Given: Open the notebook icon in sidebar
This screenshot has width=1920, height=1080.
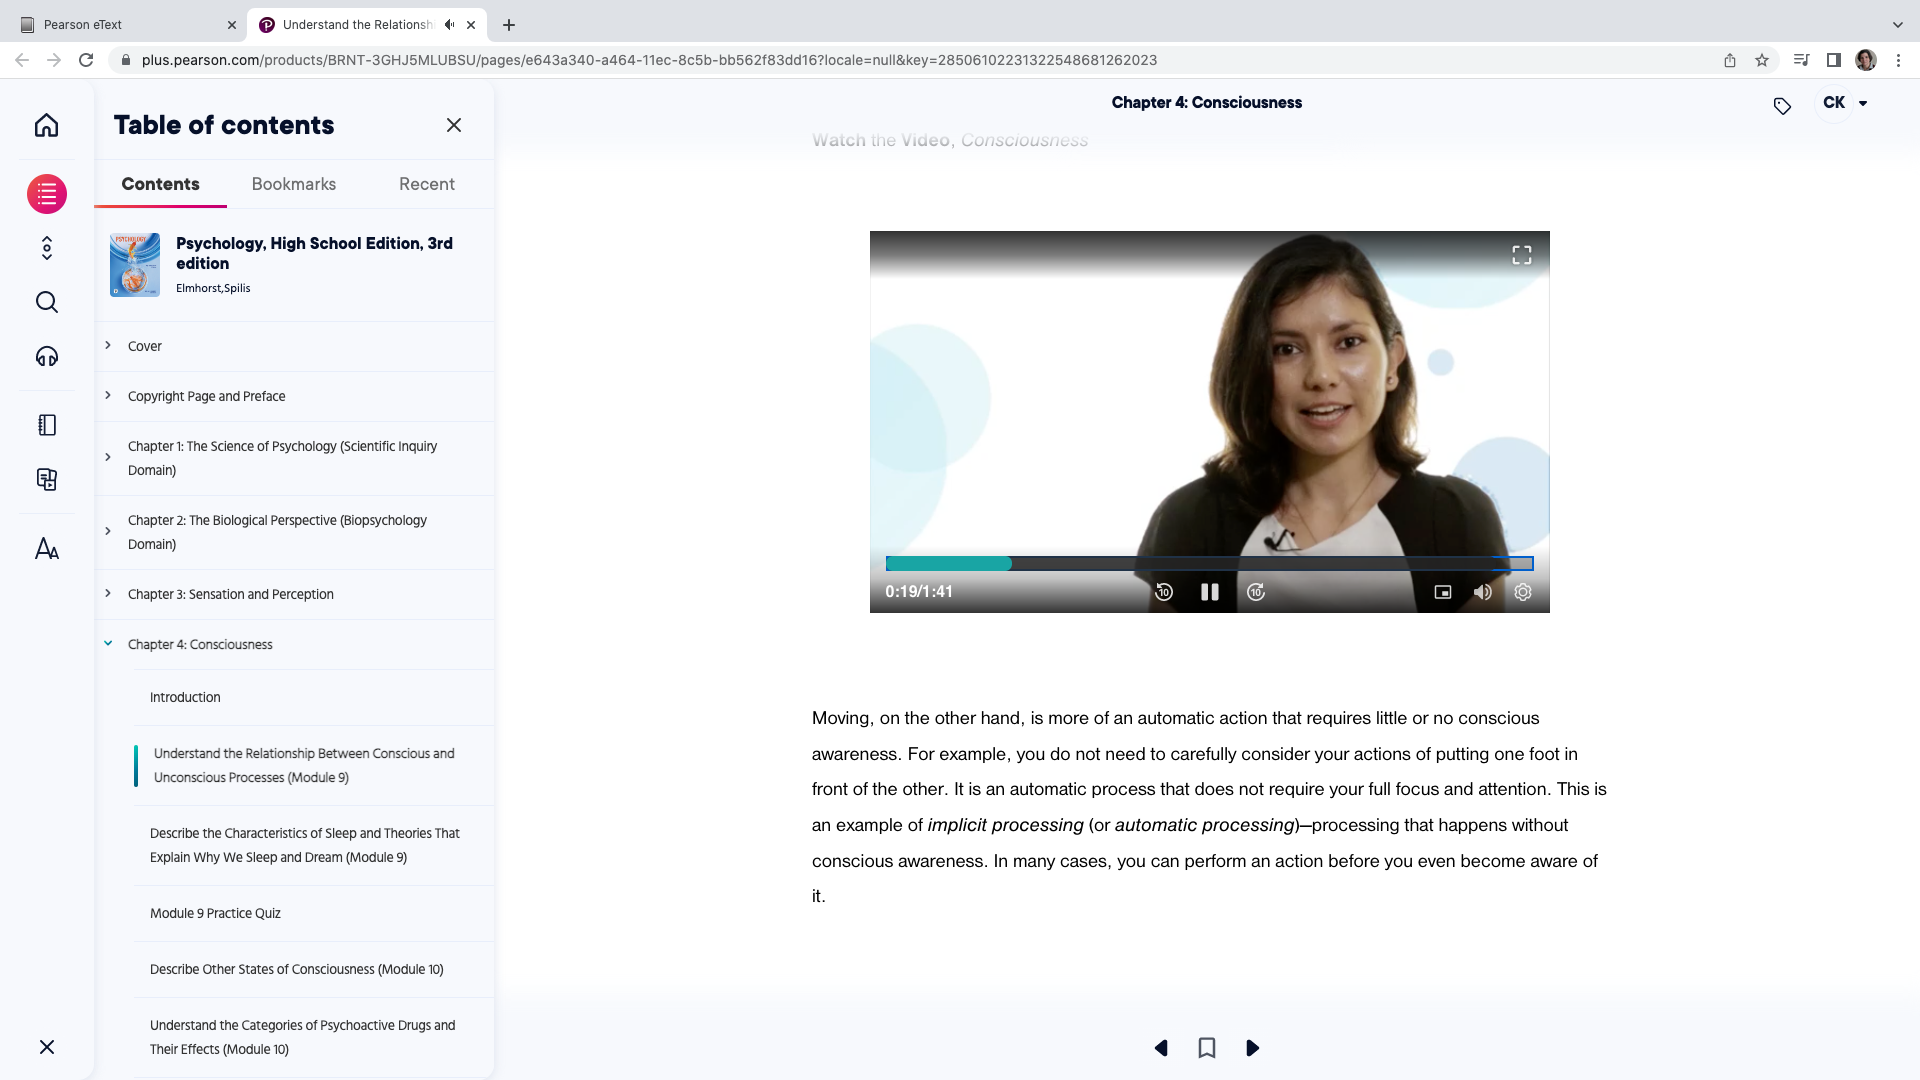Looking at the screenshot, I should (x=47, y=425).
